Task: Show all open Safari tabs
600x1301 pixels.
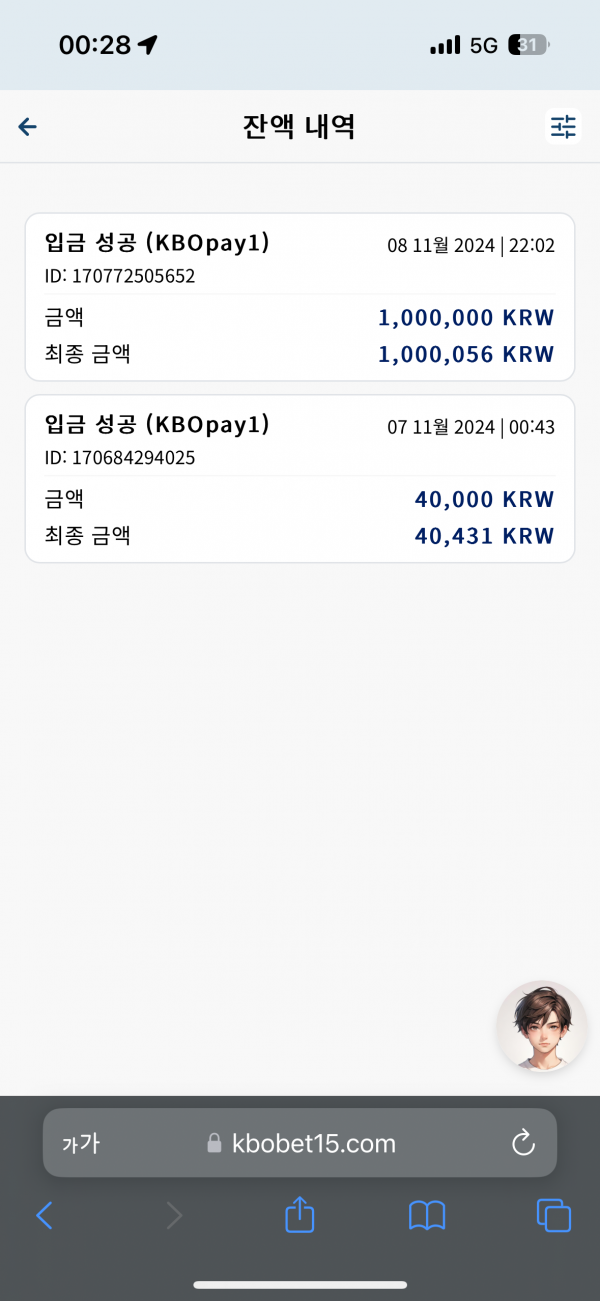Action: click(x=554, y=1216)
